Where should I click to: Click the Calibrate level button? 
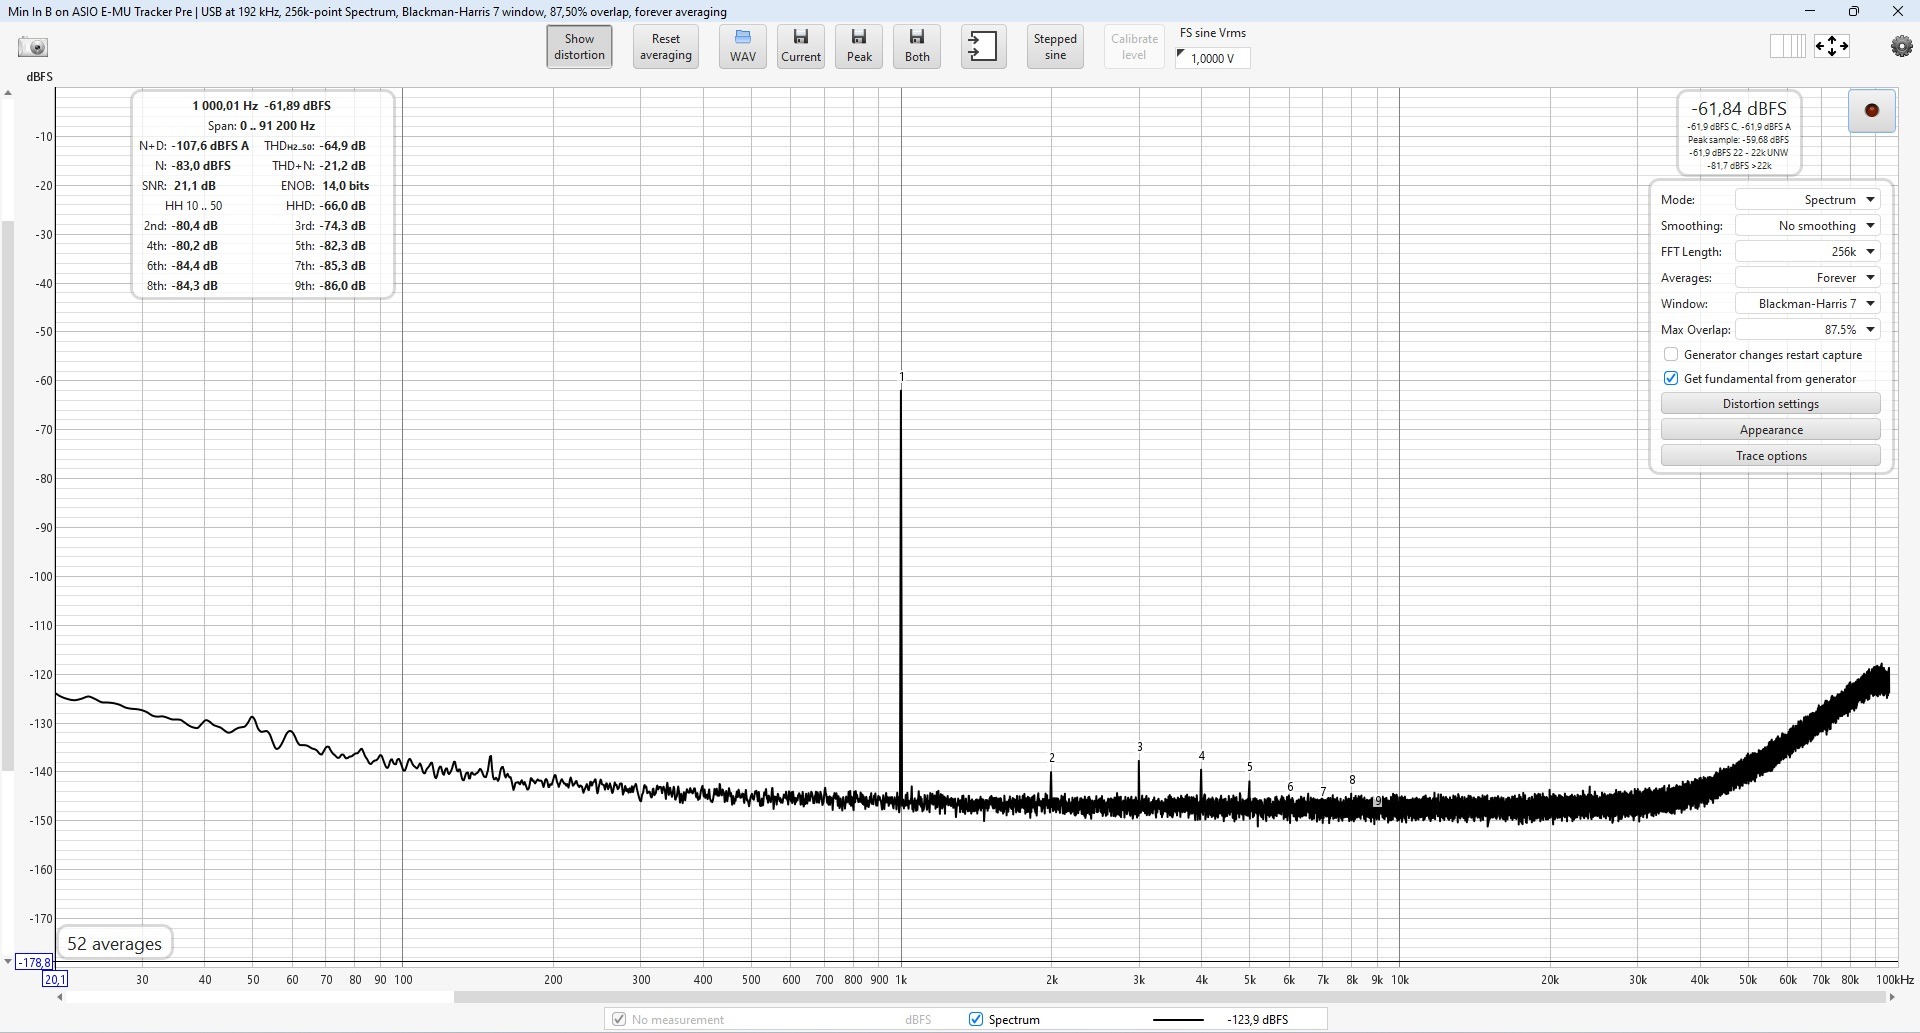point(1134,47)
